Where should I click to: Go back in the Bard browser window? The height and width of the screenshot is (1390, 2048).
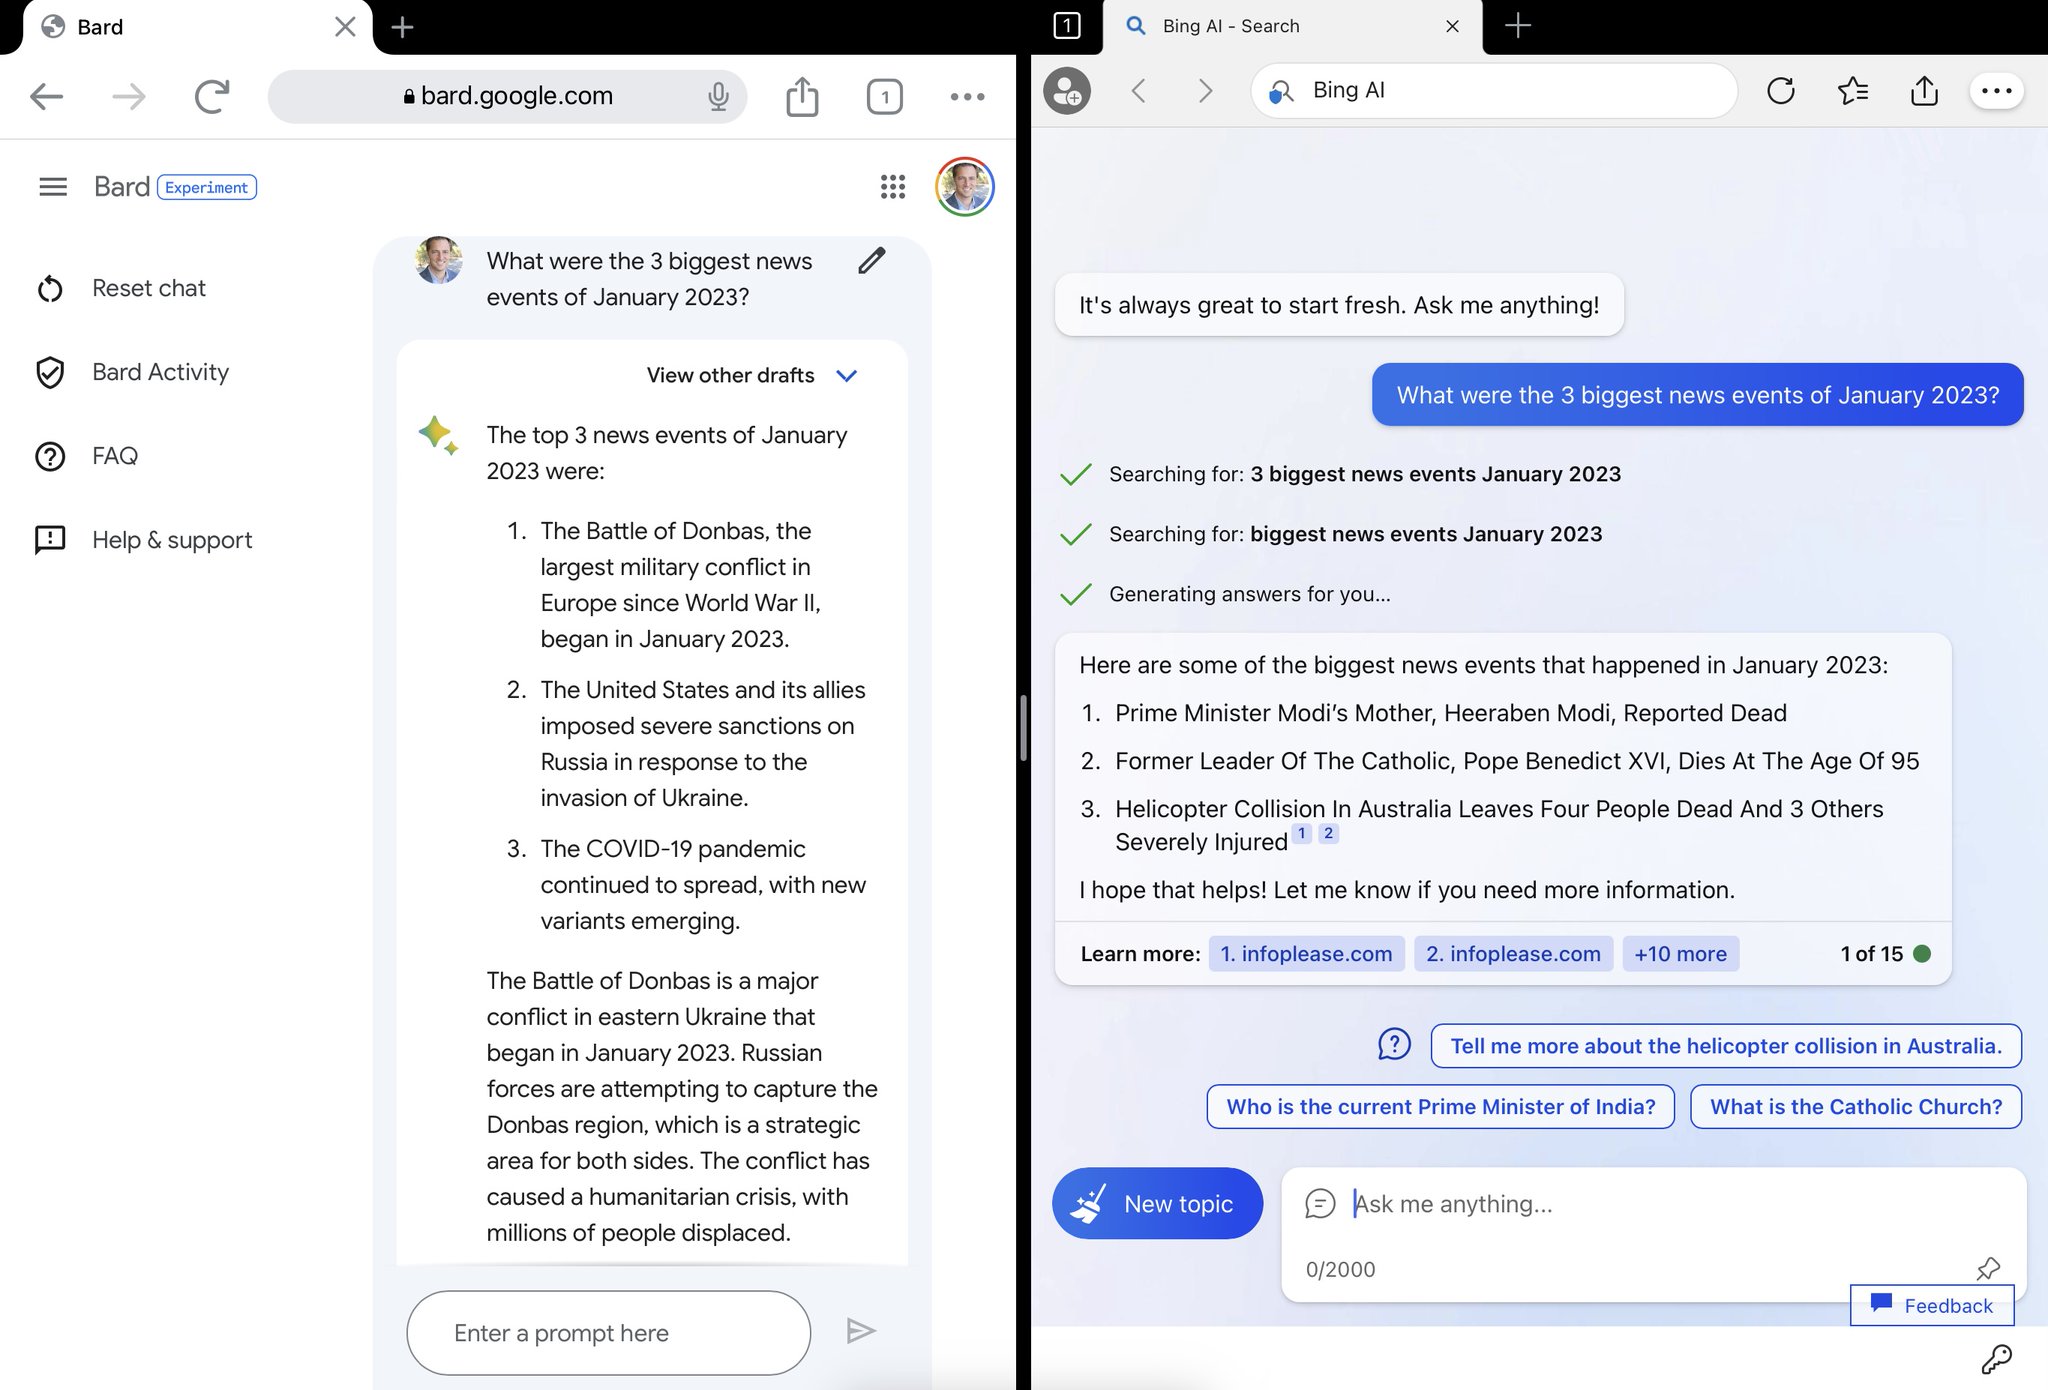[x=46, y=97]
